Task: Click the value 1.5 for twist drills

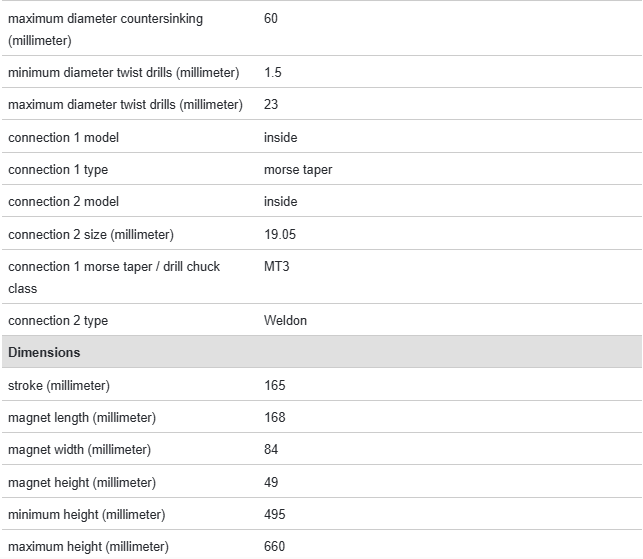Action: [x=273, y=73]
